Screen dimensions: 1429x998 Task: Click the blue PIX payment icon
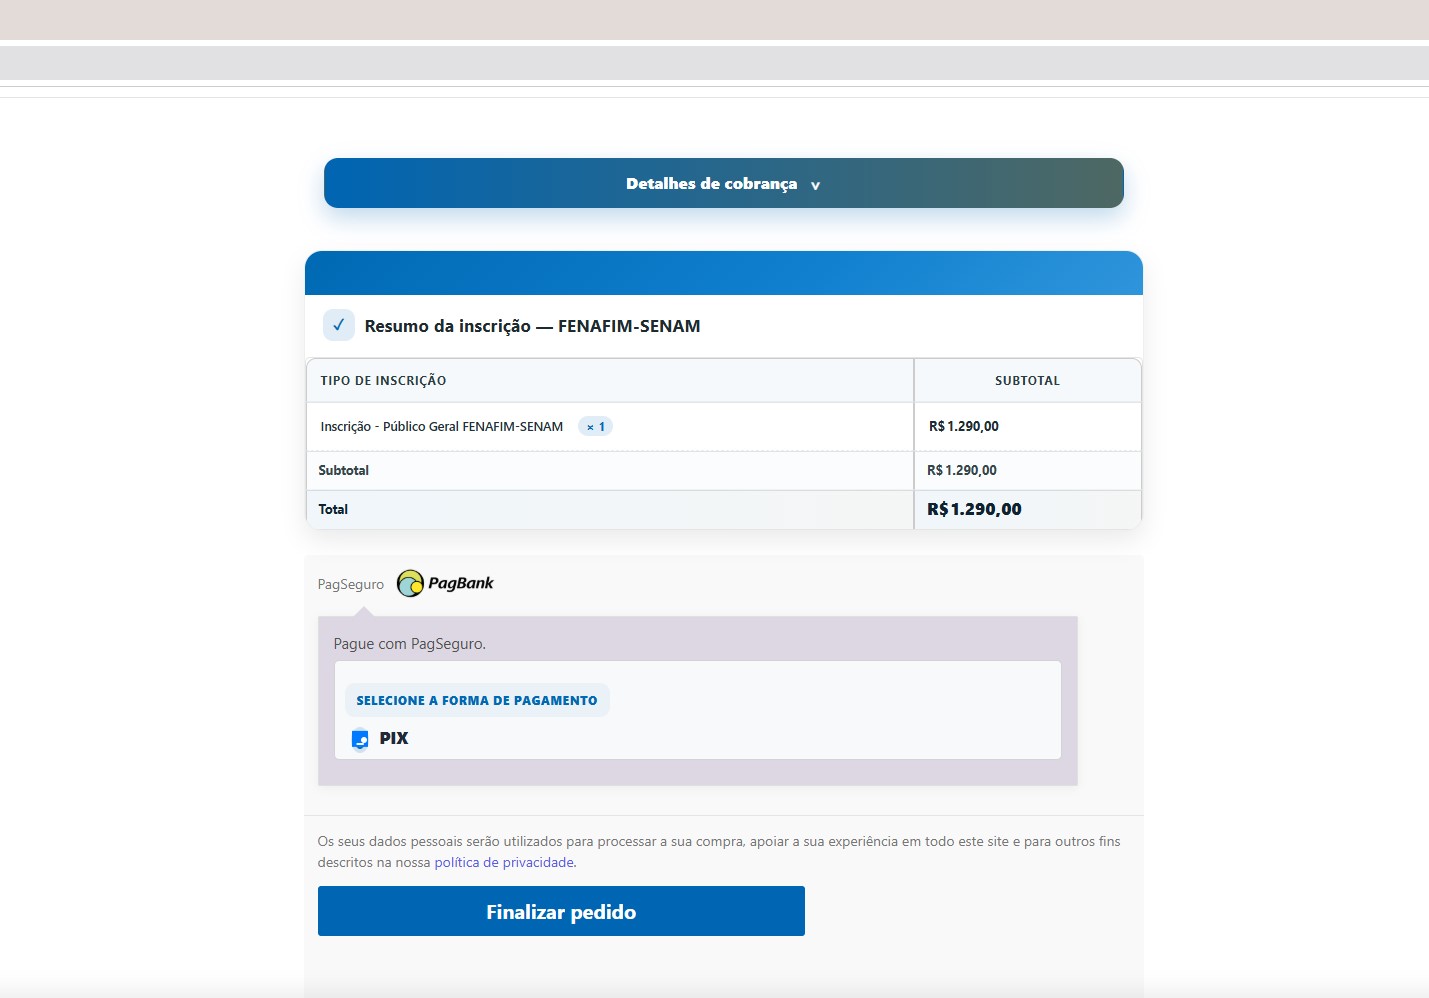[360, 739]
